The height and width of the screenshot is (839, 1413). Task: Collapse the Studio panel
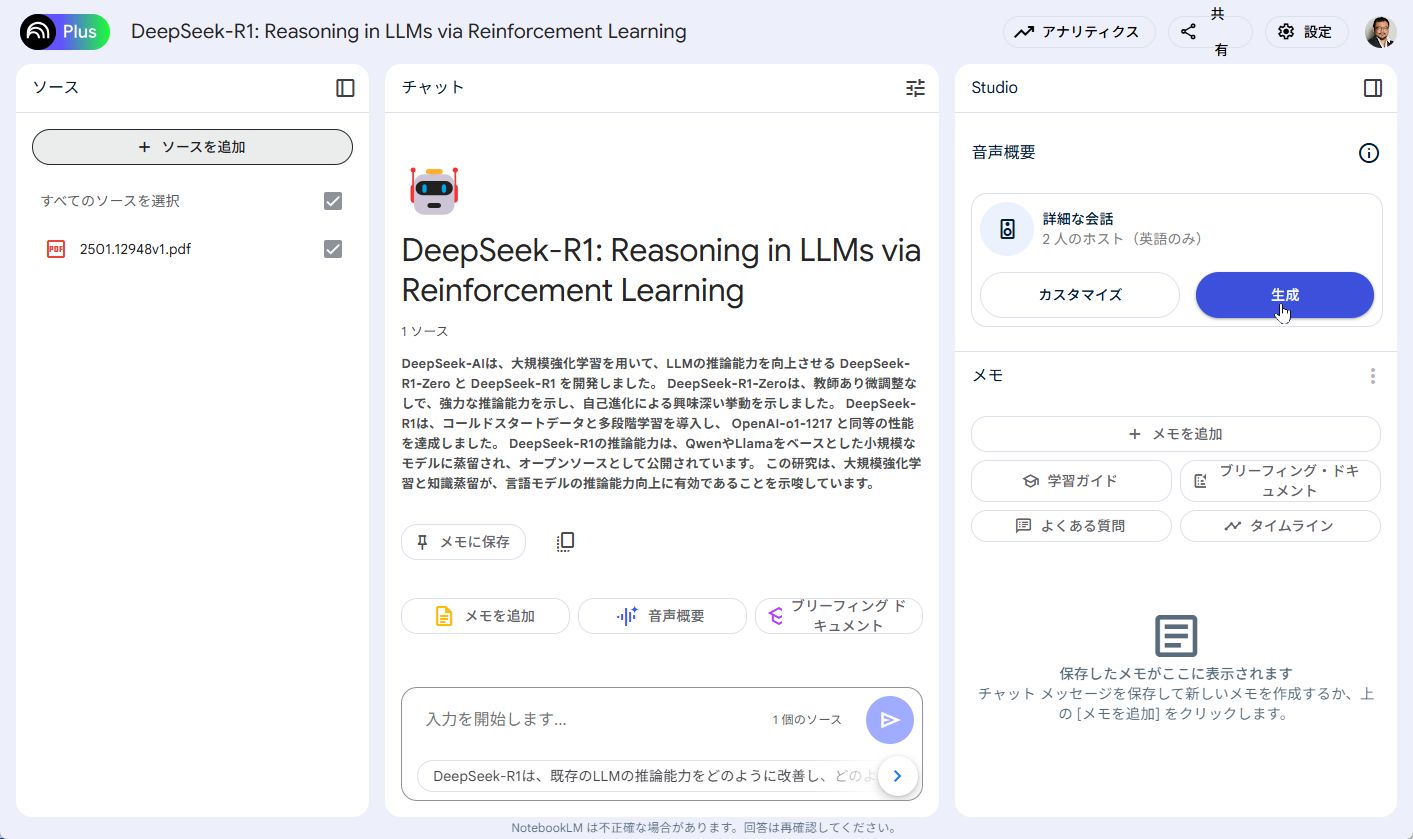point(1373,88)
